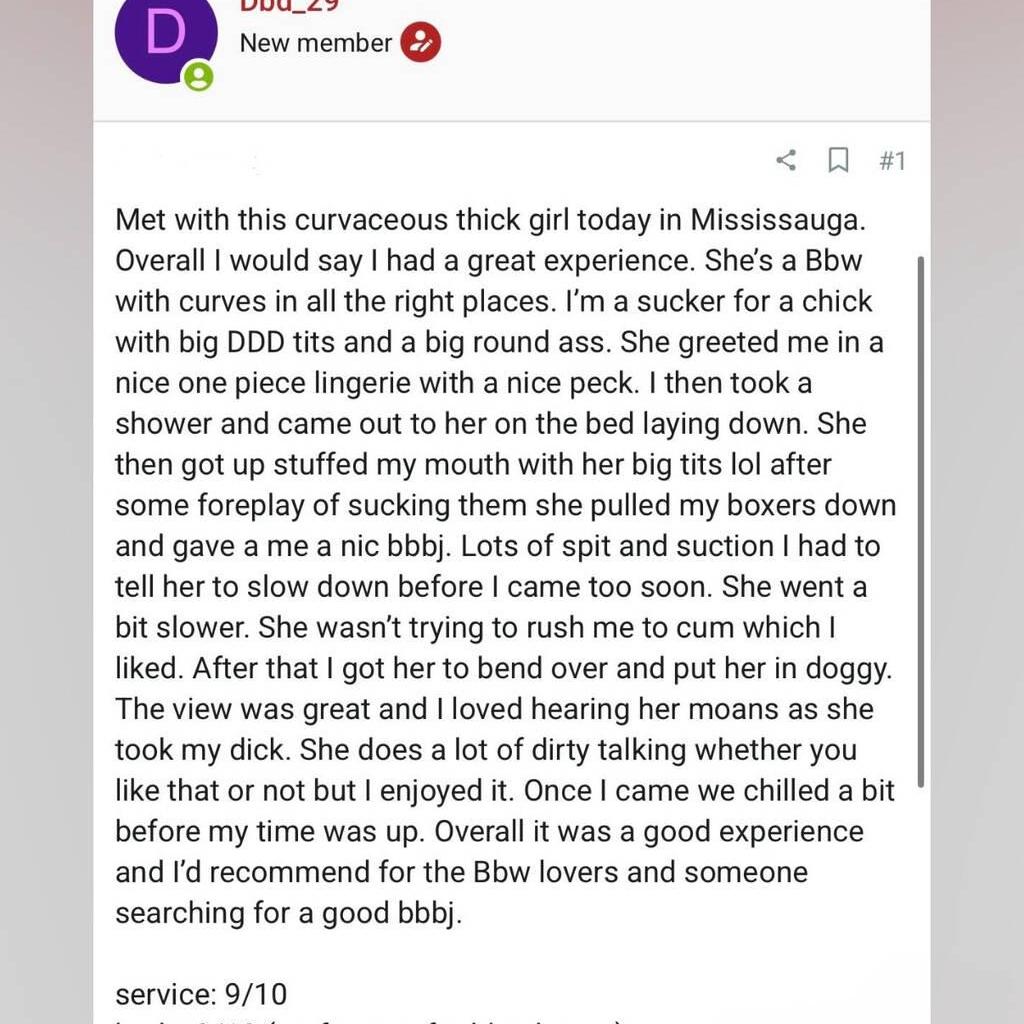Open the #1 post number link
The image size is (1024, 1024).
coord(892,160)
